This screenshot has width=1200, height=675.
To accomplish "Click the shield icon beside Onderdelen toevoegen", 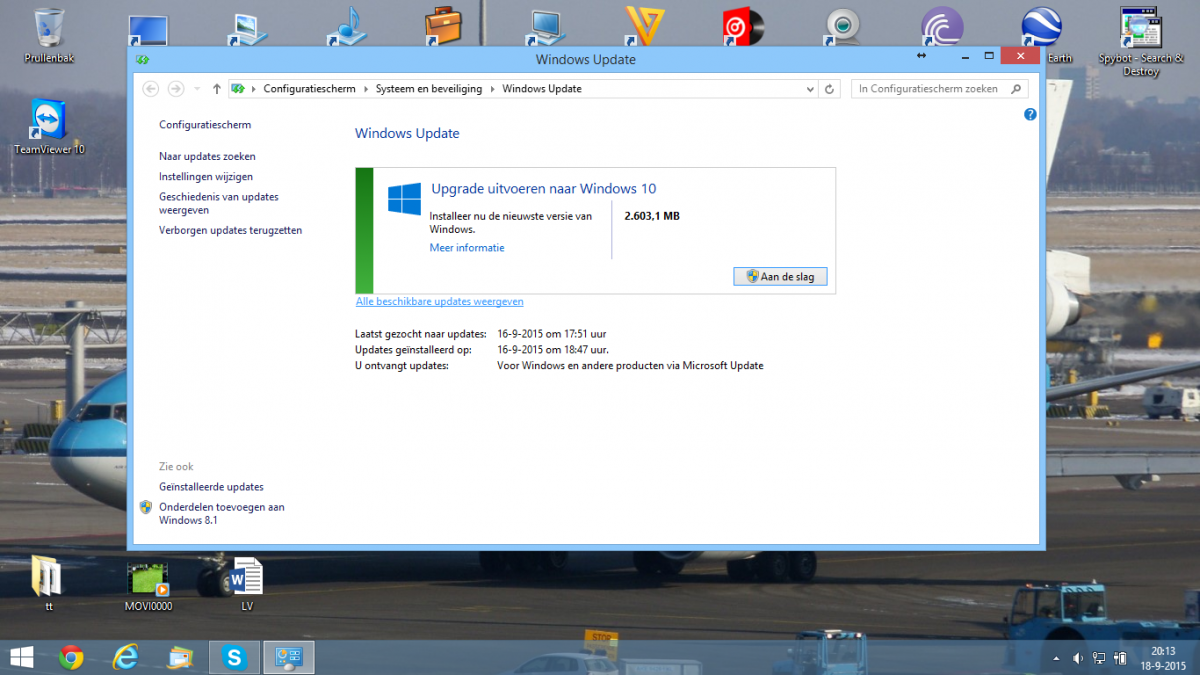I will point(145,508).
